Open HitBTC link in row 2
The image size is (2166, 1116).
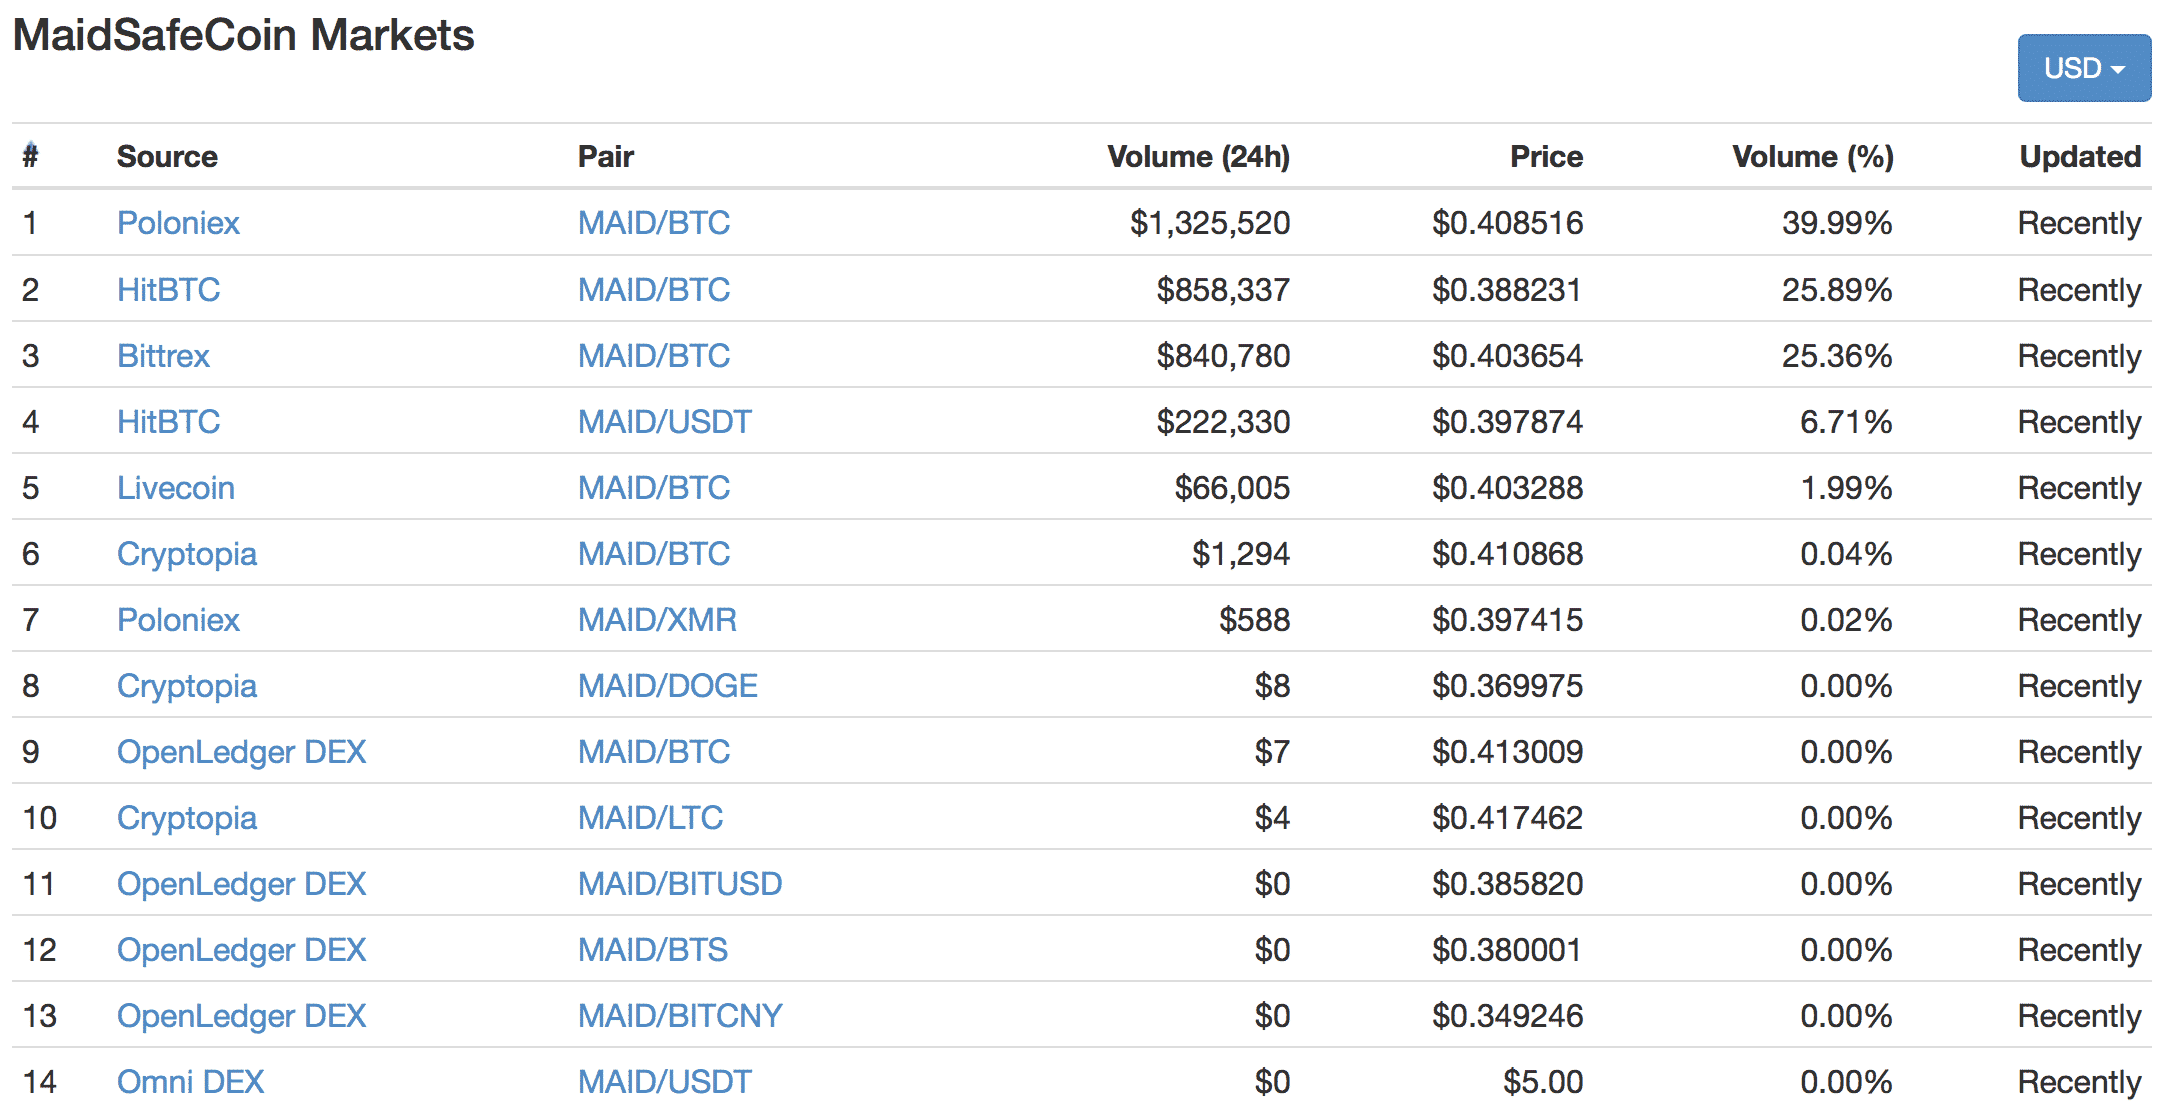click(168, 289)
